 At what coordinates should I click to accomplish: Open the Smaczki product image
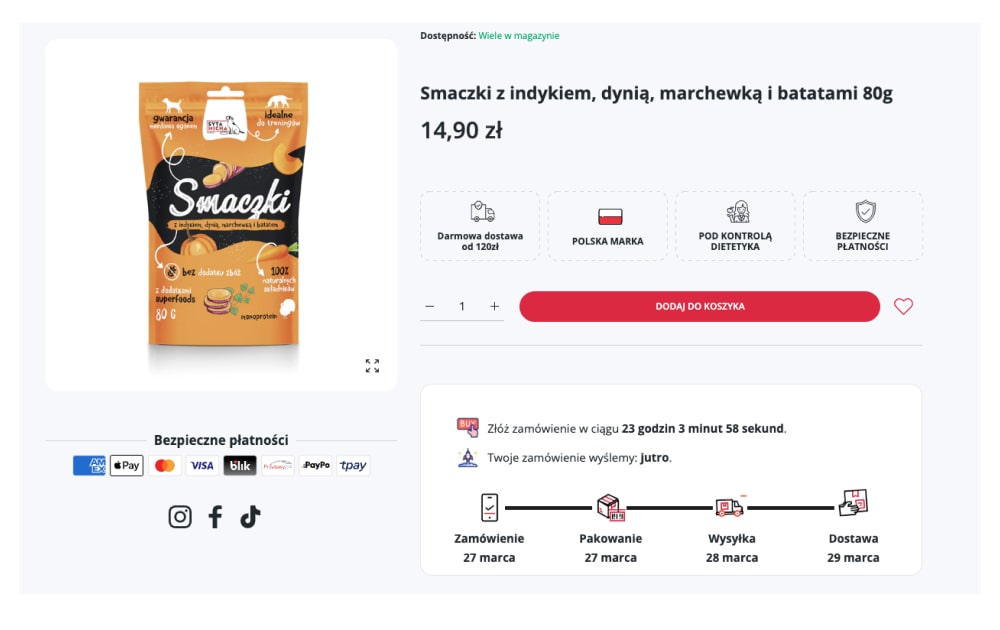pos(221,215)
